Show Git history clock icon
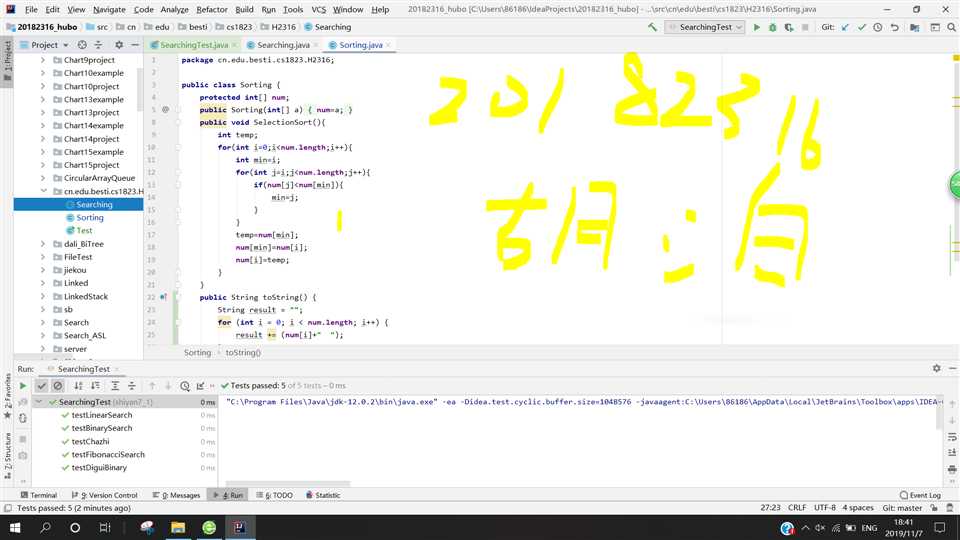 click(x=878, y=27)
